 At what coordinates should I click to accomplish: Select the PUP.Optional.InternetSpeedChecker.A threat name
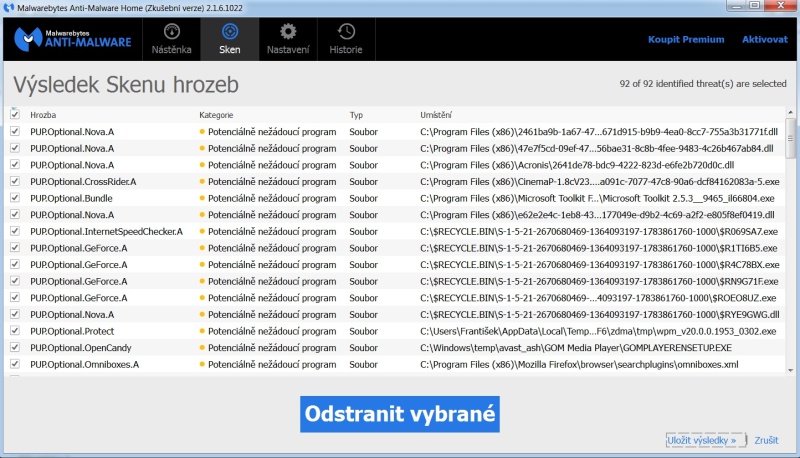(x=106, y=232)
